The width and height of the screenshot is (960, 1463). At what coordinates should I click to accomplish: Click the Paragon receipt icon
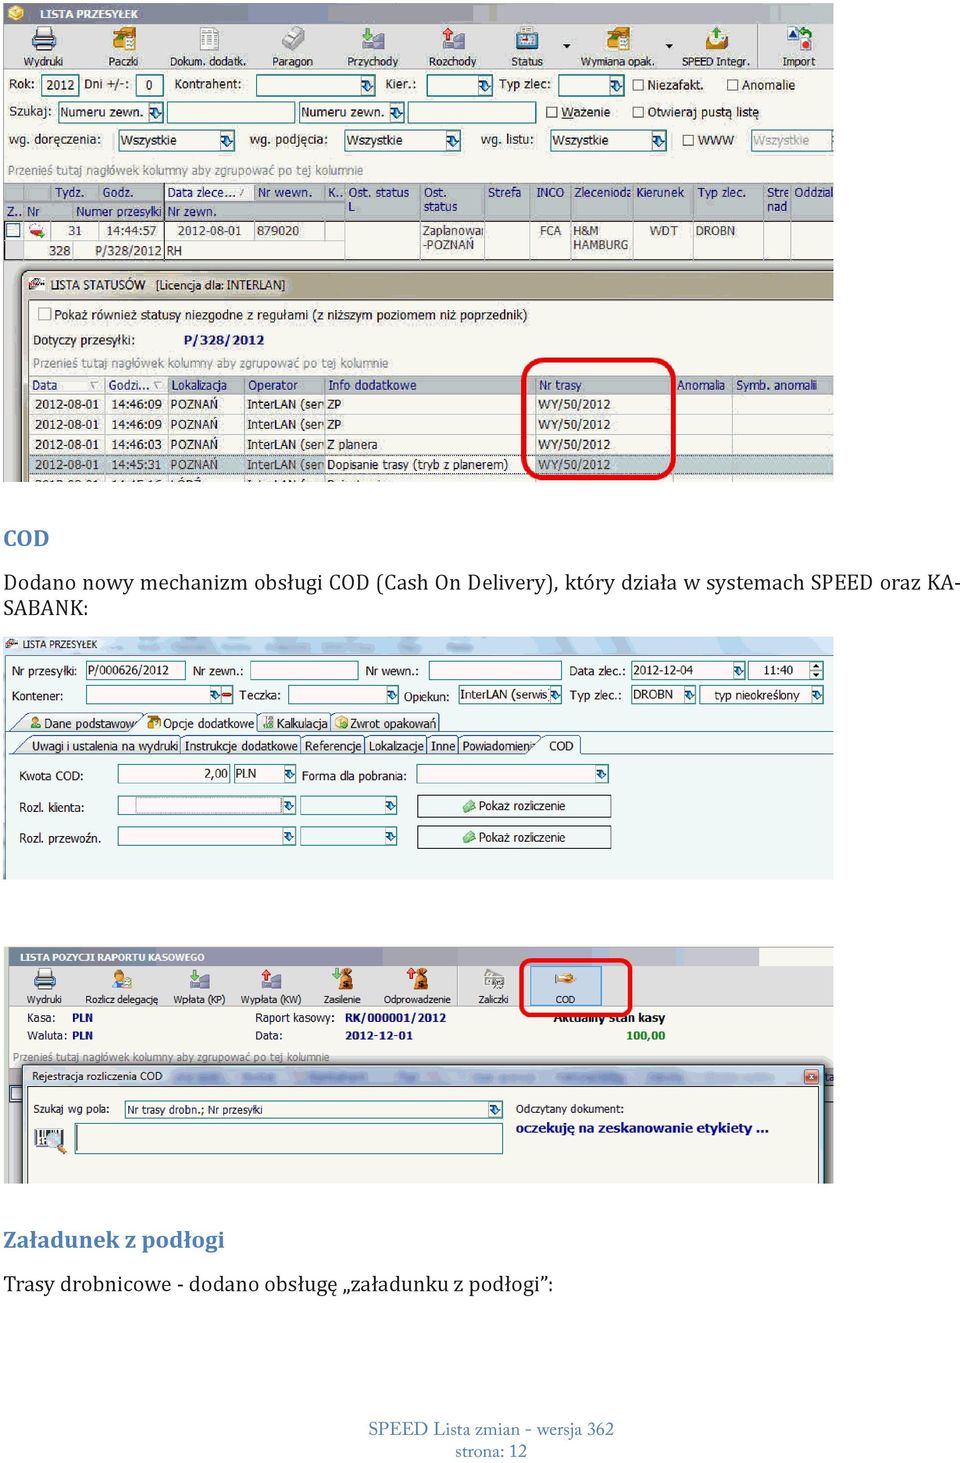coord(292,47)
